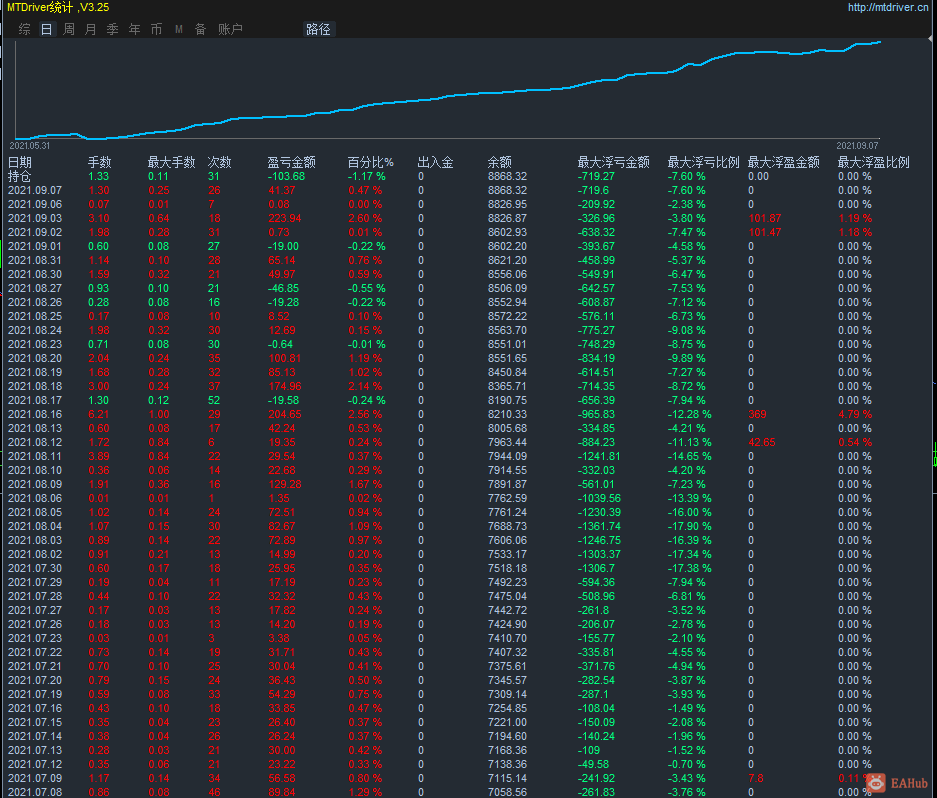Click profit value 223.94
This screenshot has height=798, width=937.
(x=284, y=218)
